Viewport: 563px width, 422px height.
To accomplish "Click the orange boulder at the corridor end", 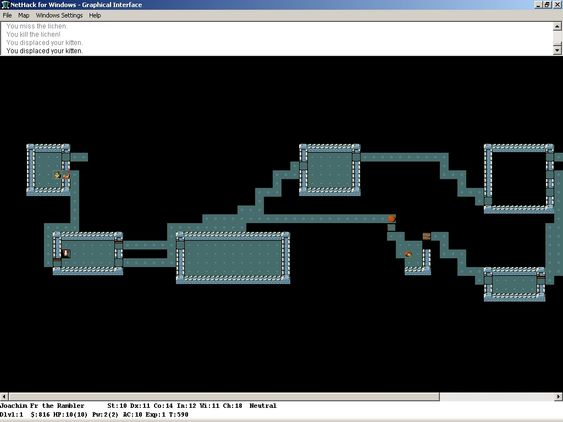I will (391, 218).
